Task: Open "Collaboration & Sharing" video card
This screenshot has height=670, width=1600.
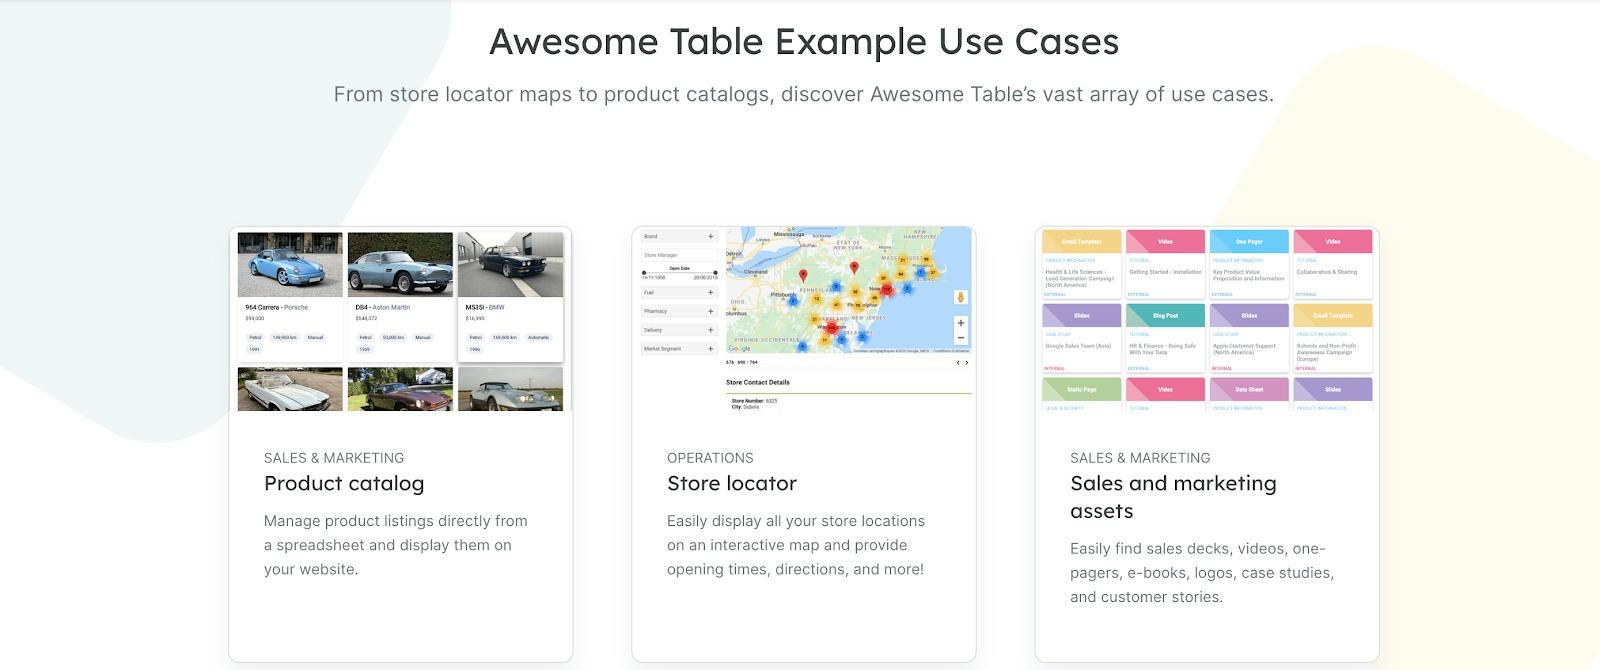Action: pyautogui.click(x=1332, y=264)
